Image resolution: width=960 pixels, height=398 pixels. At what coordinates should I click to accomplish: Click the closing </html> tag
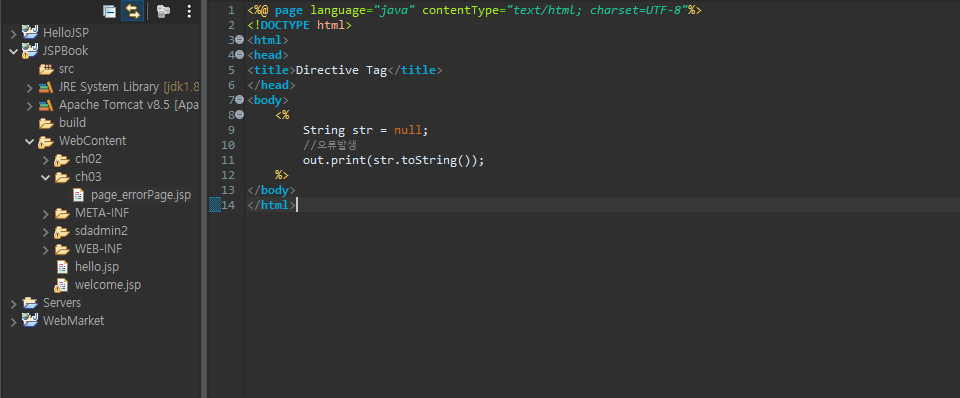[x=272, y=205]
